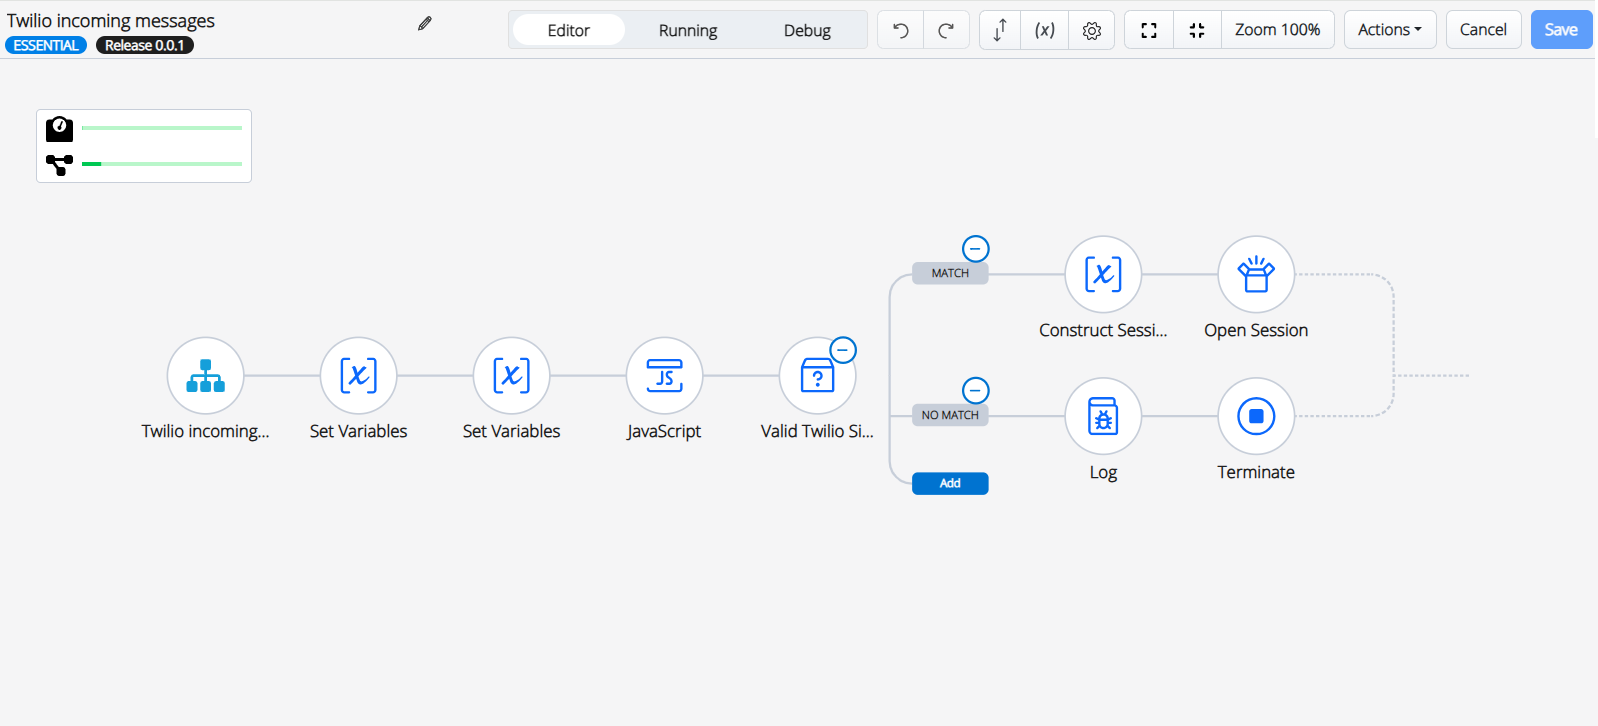Select the Terminate node
Image resolution: width=1598 pixels, height=726 pixels.
1256,416
